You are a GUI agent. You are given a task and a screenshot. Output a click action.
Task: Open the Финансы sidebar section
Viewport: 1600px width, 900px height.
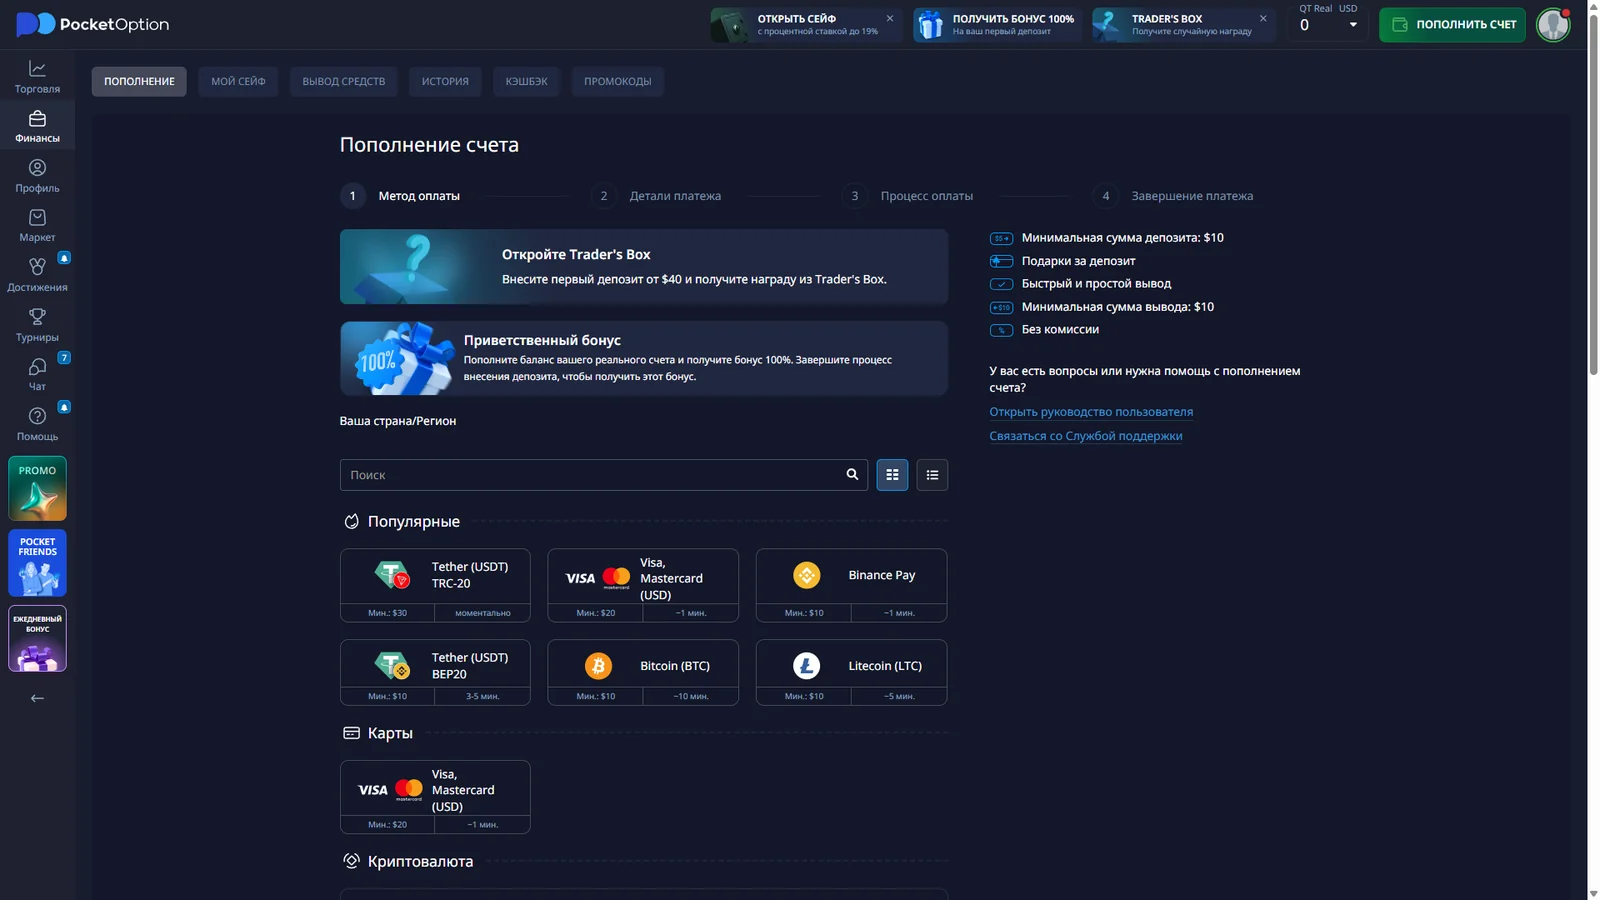click(37, 126)
